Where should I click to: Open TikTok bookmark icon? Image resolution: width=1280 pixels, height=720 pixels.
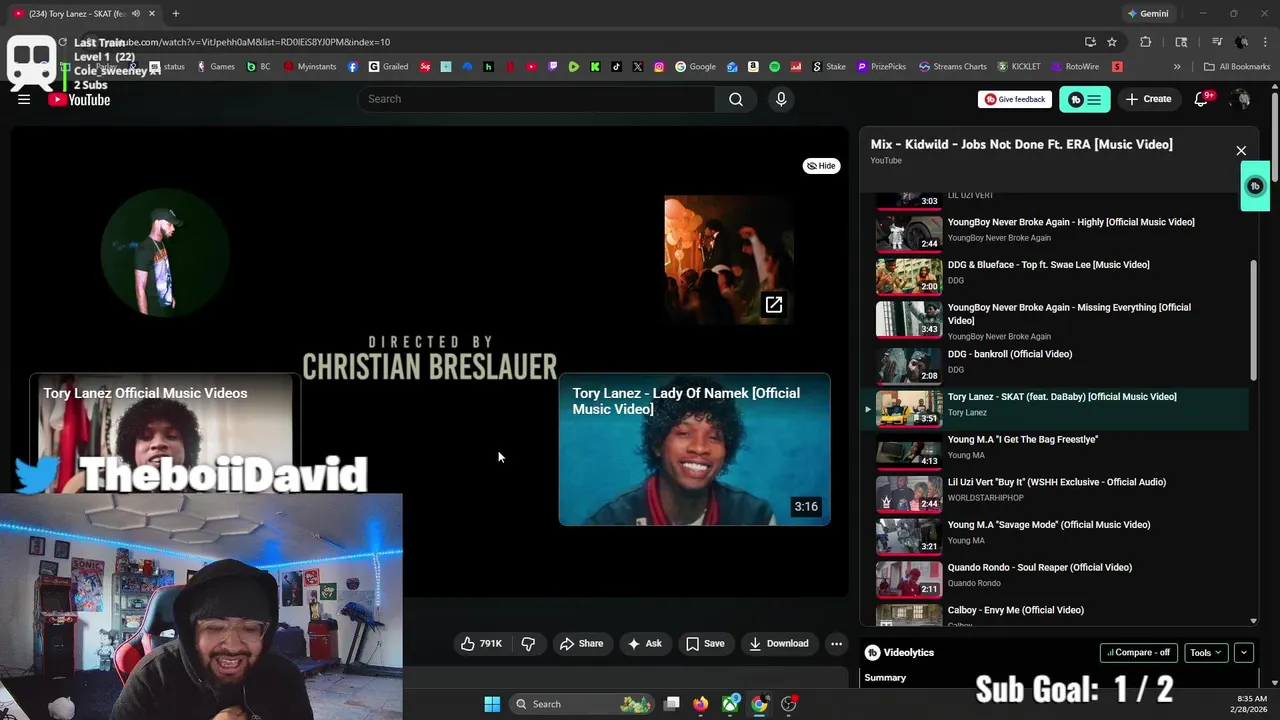point(616,67)
